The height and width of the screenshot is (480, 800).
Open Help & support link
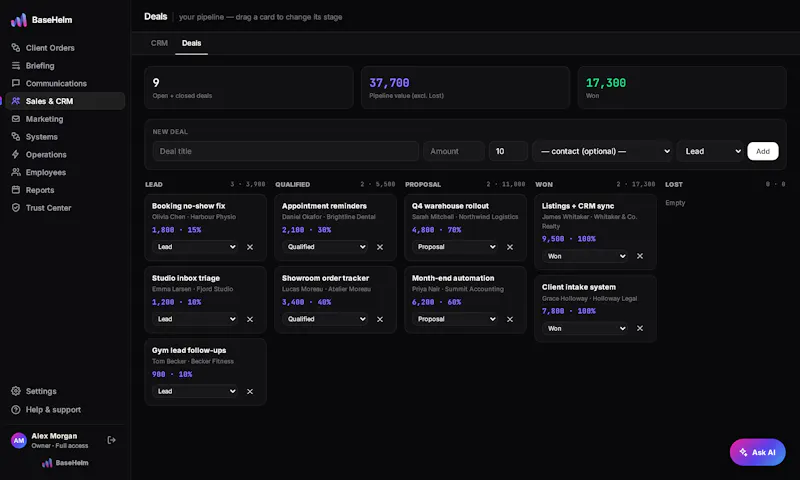[x=53, y=410]
